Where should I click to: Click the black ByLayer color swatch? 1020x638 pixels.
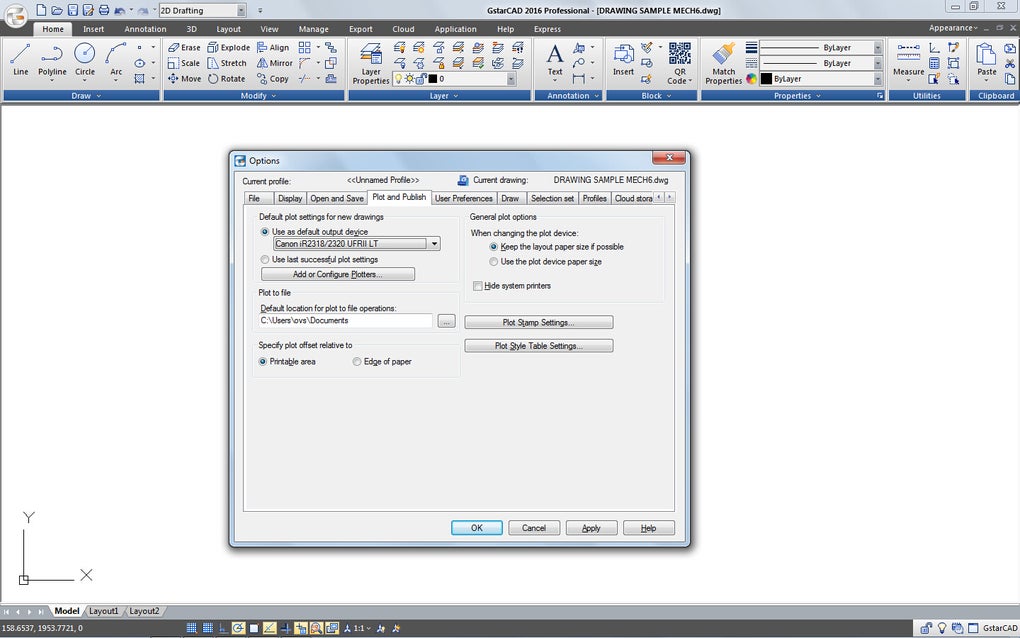(766, 79)
